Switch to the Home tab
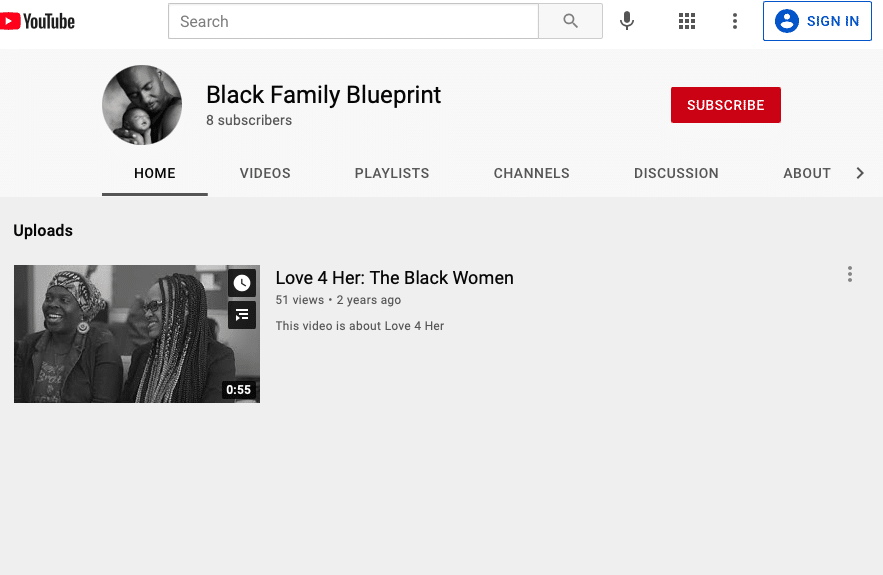The width and height of the screenshot is (883, 575). [x=155, y=173]
